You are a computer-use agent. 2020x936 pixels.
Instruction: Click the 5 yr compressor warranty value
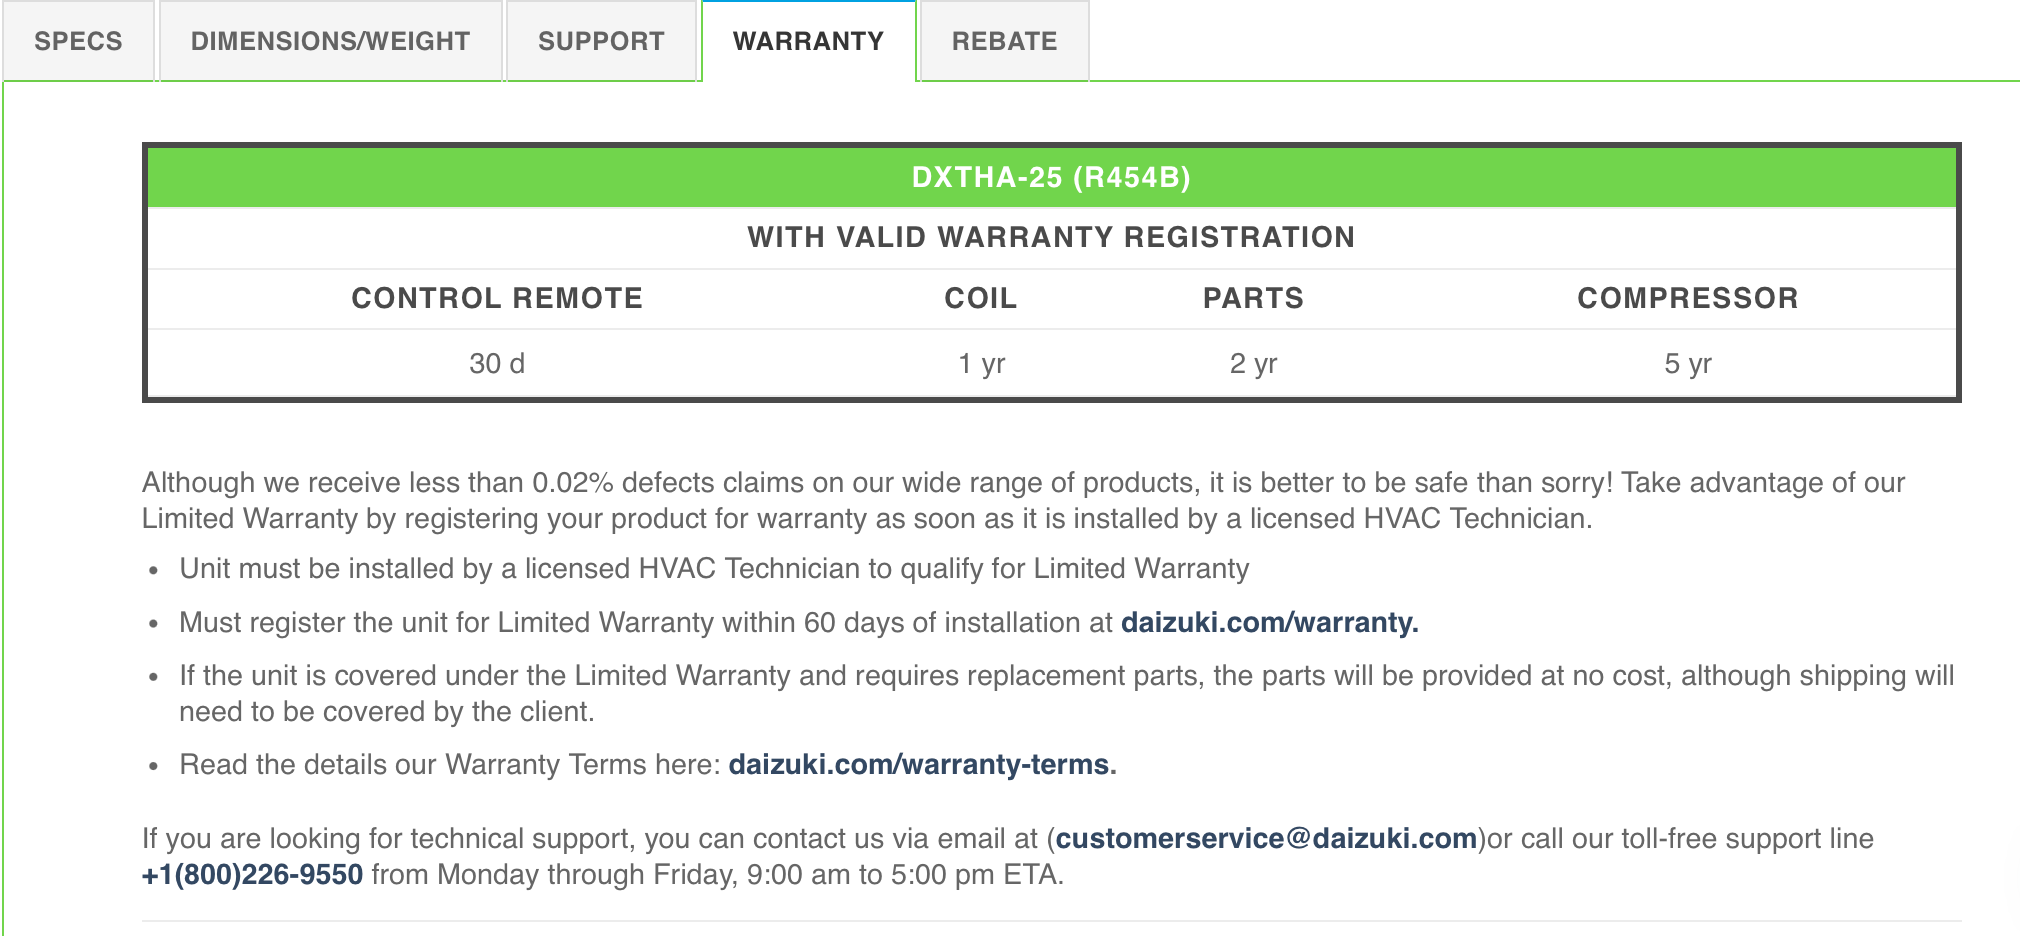(1687, 363)
